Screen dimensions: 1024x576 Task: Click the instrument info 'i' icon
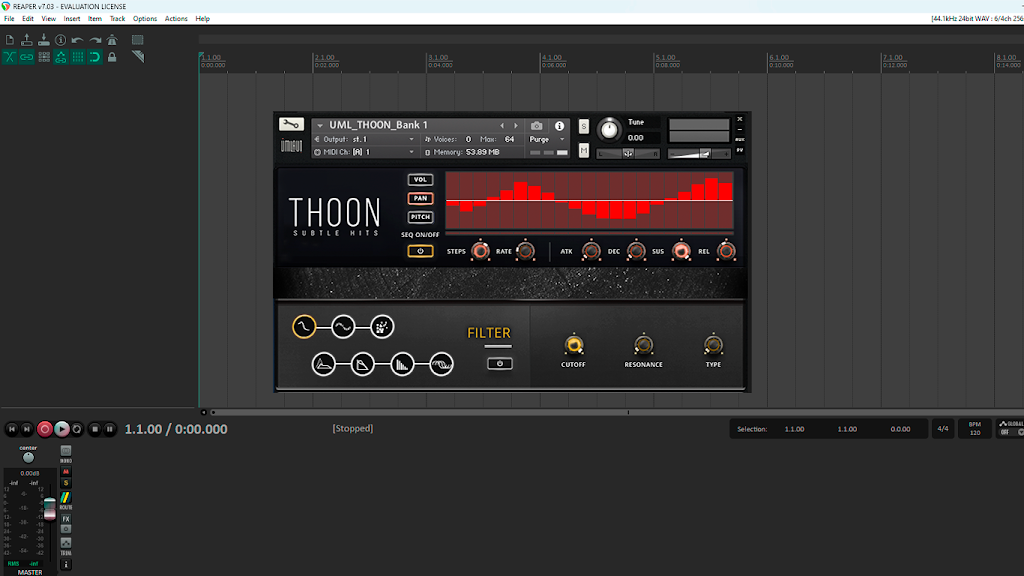point(560,125)
